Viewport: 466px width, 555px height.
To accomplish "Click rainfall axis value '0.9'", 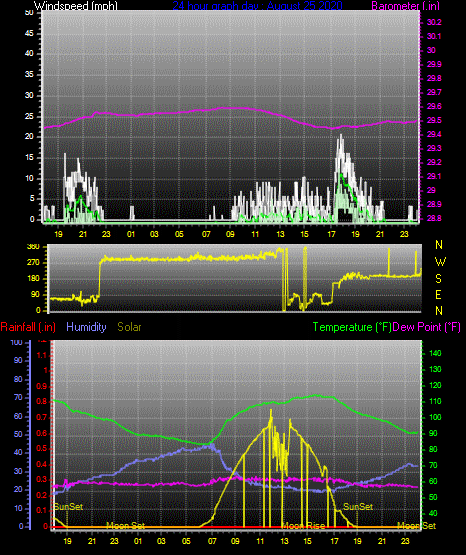I will [x=42, y=387].
